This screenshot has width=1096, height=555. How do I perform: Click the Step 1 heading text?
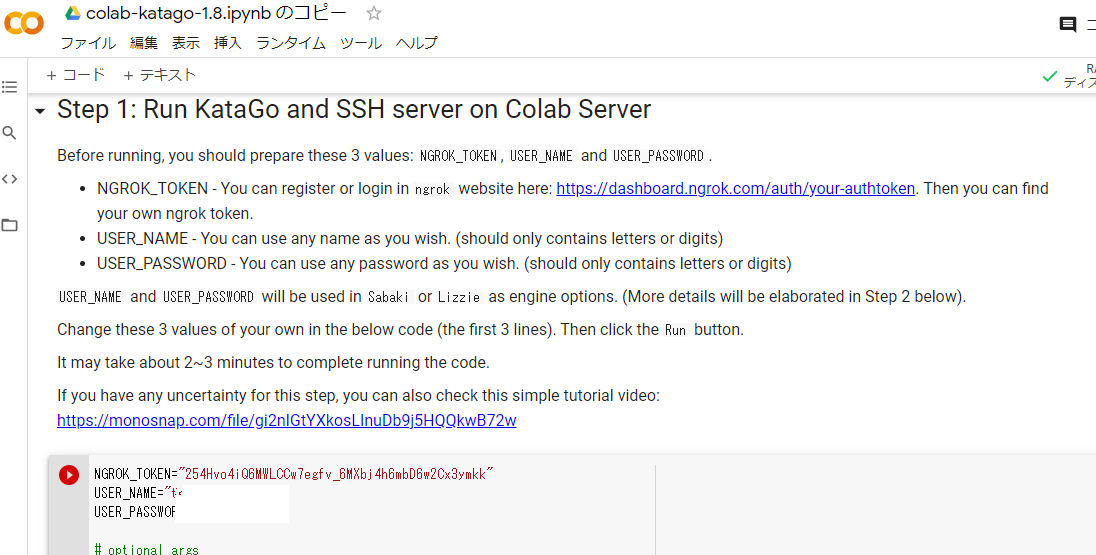354,110
